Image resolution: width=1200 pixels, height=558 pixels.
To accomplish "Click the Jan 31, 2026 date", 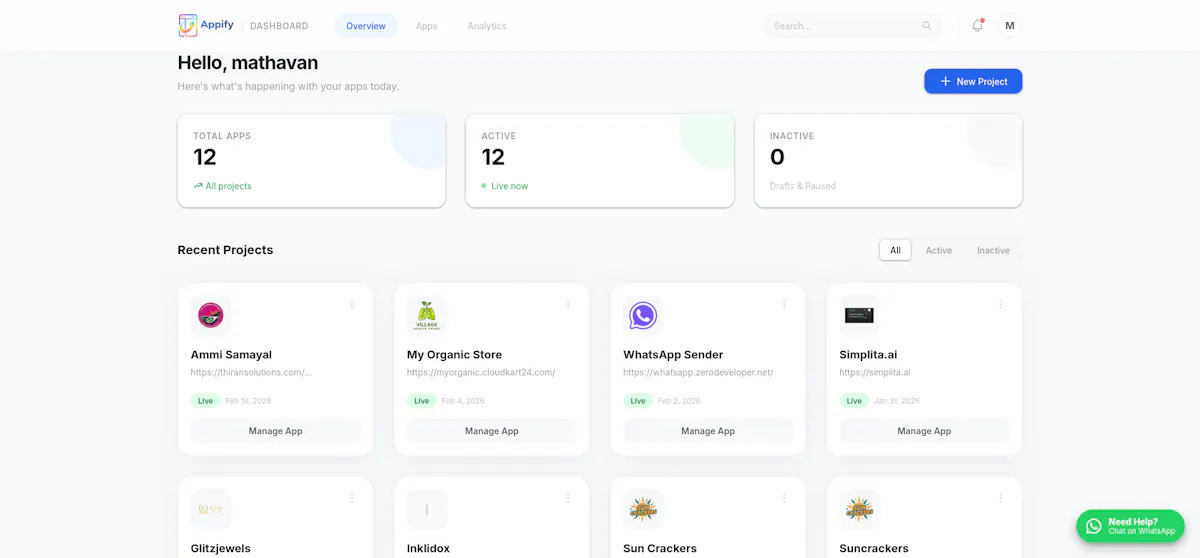I will click(897, 401).
